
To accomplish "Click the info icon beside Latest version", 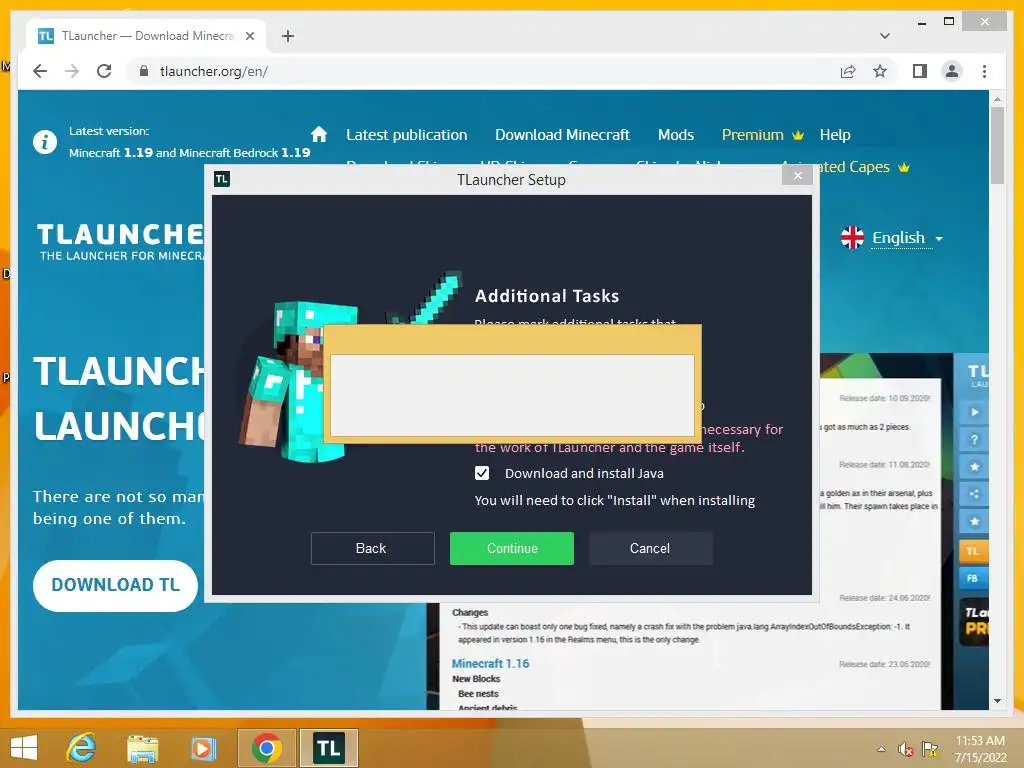I will pyautogui.click(x=44, y=142).
